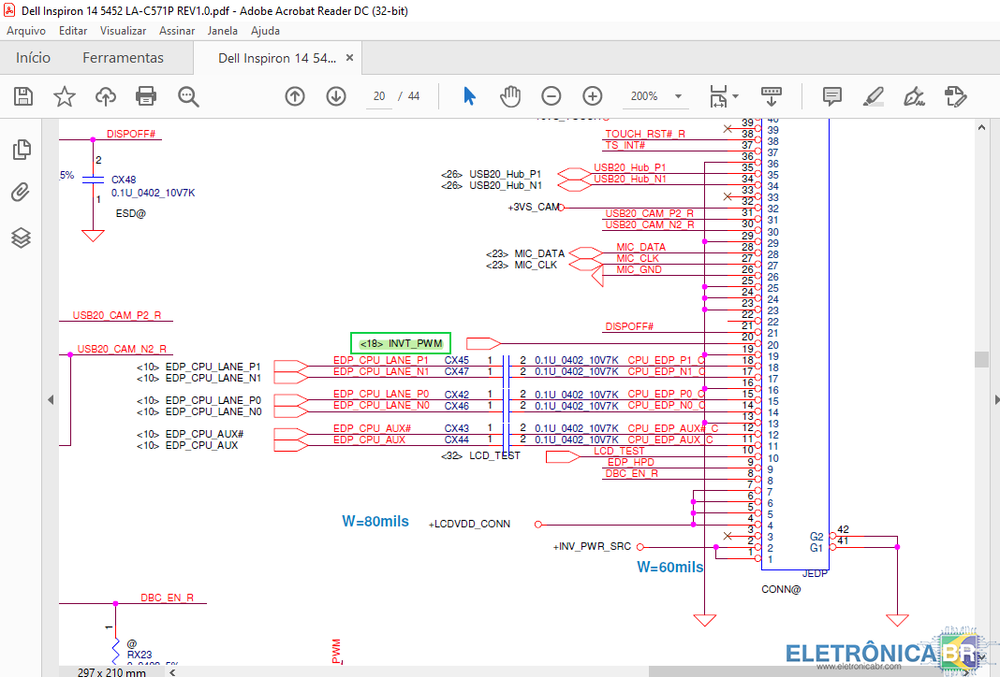Go to previous page arrow

click(x=295, y=96)
